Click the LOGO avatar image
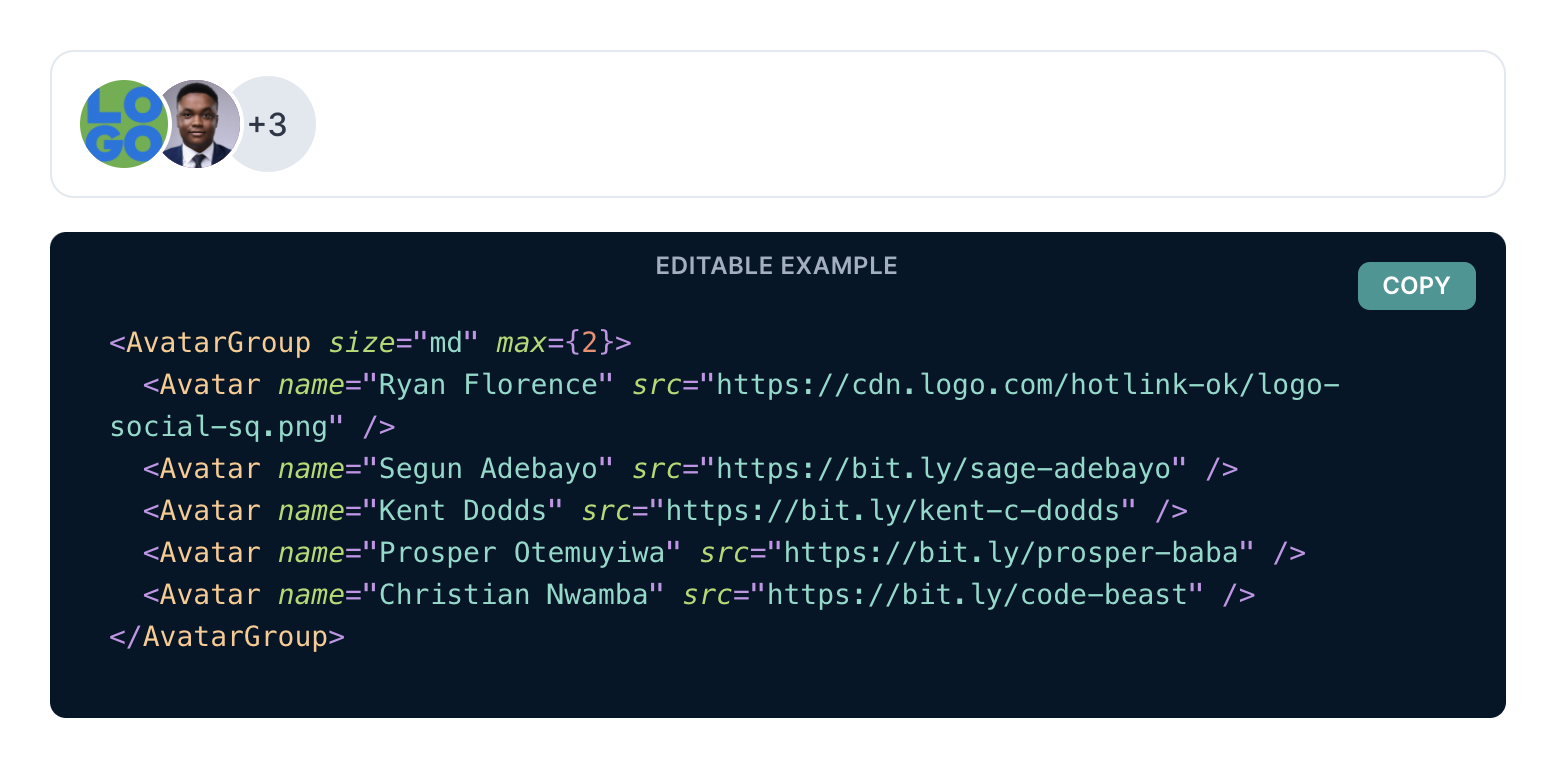The height and width of the screenshot is (774, 1564). coord(124,123)
